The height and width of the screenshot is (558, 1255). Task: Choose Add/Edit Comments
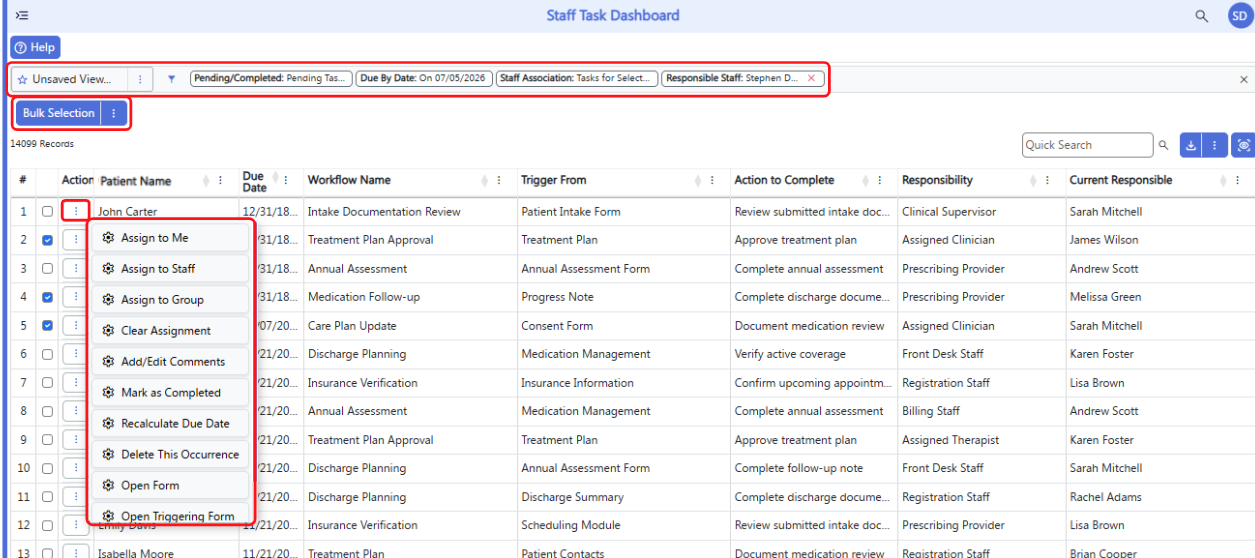click(x=171, y=362)
